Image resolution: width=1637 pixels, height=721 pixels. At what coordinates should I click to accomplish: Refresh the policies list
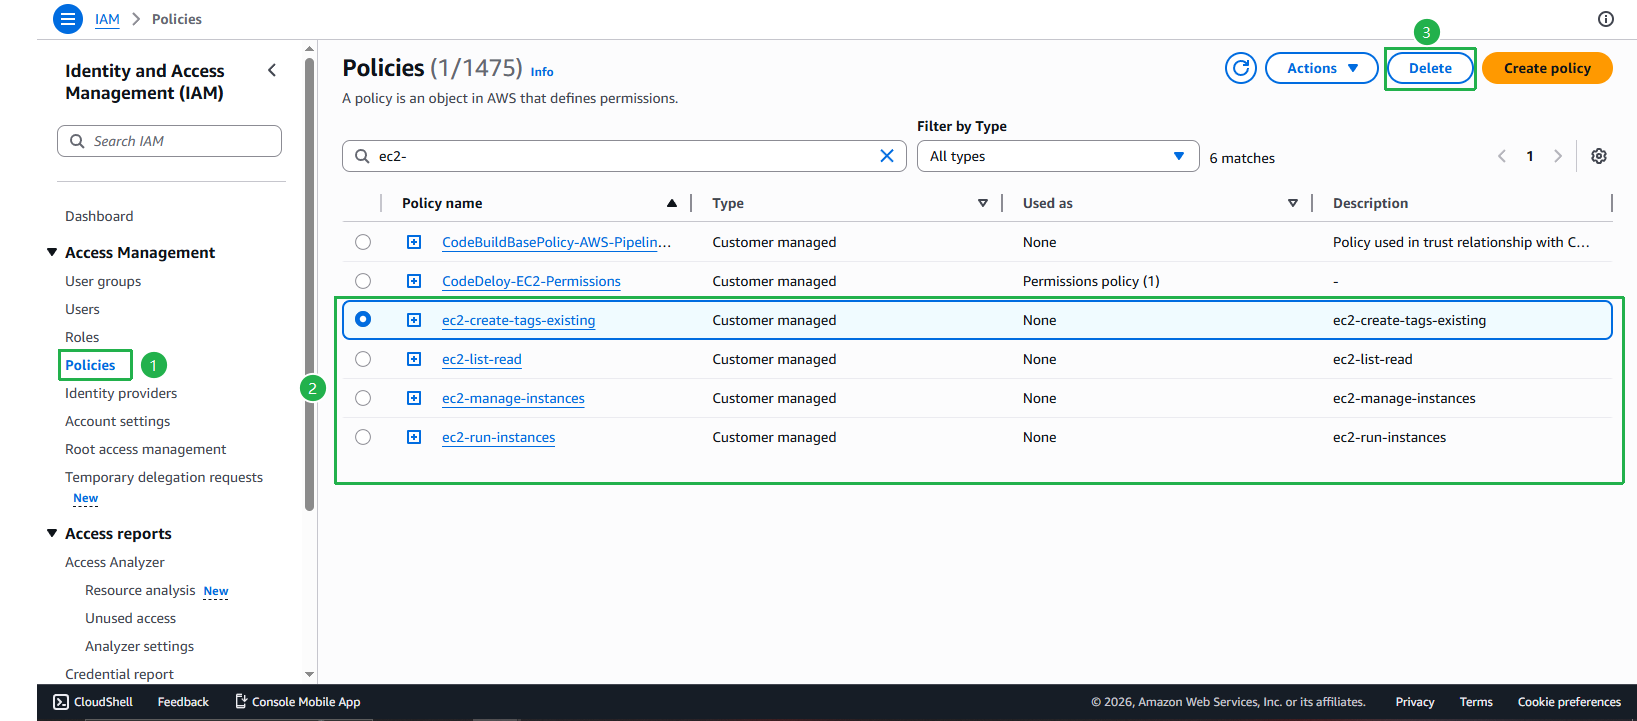tap(1241, 68)
